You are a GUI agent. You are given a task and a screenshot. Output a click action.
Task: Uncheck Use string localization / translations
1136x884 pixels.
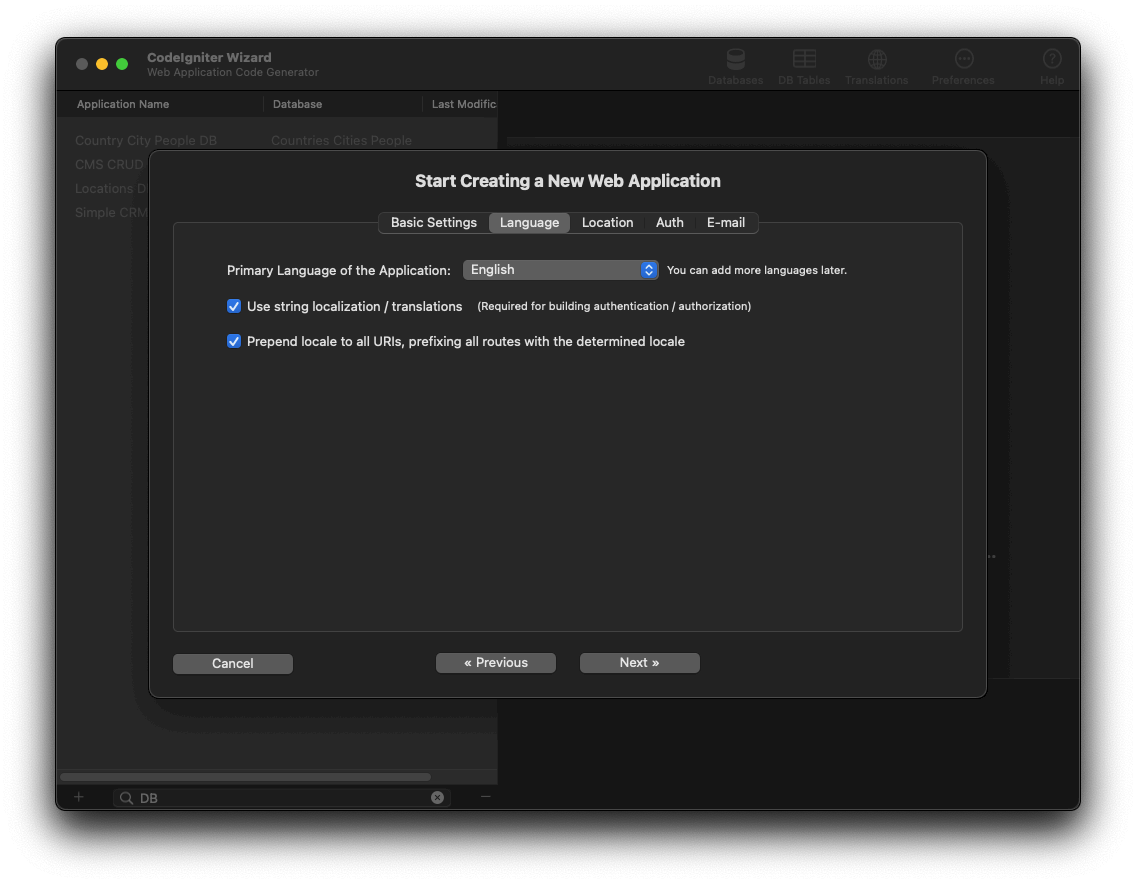(x=234, y=306)
